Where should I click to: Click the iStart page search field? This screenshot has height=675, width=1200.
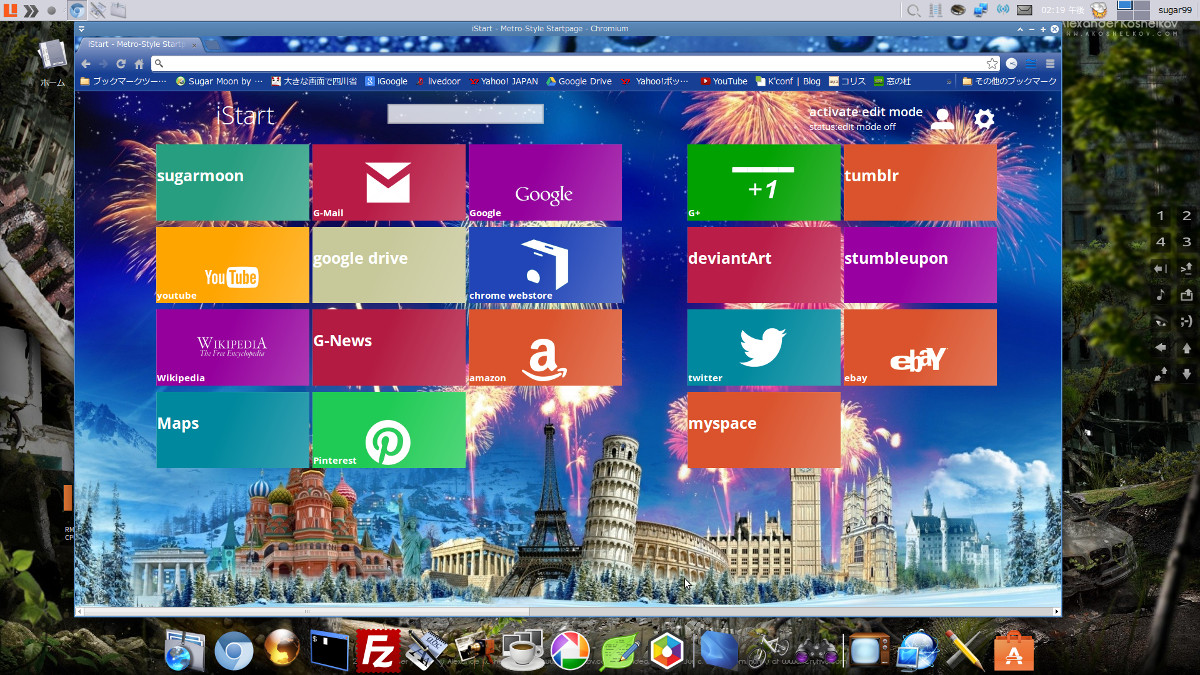(x=465, y=114)
